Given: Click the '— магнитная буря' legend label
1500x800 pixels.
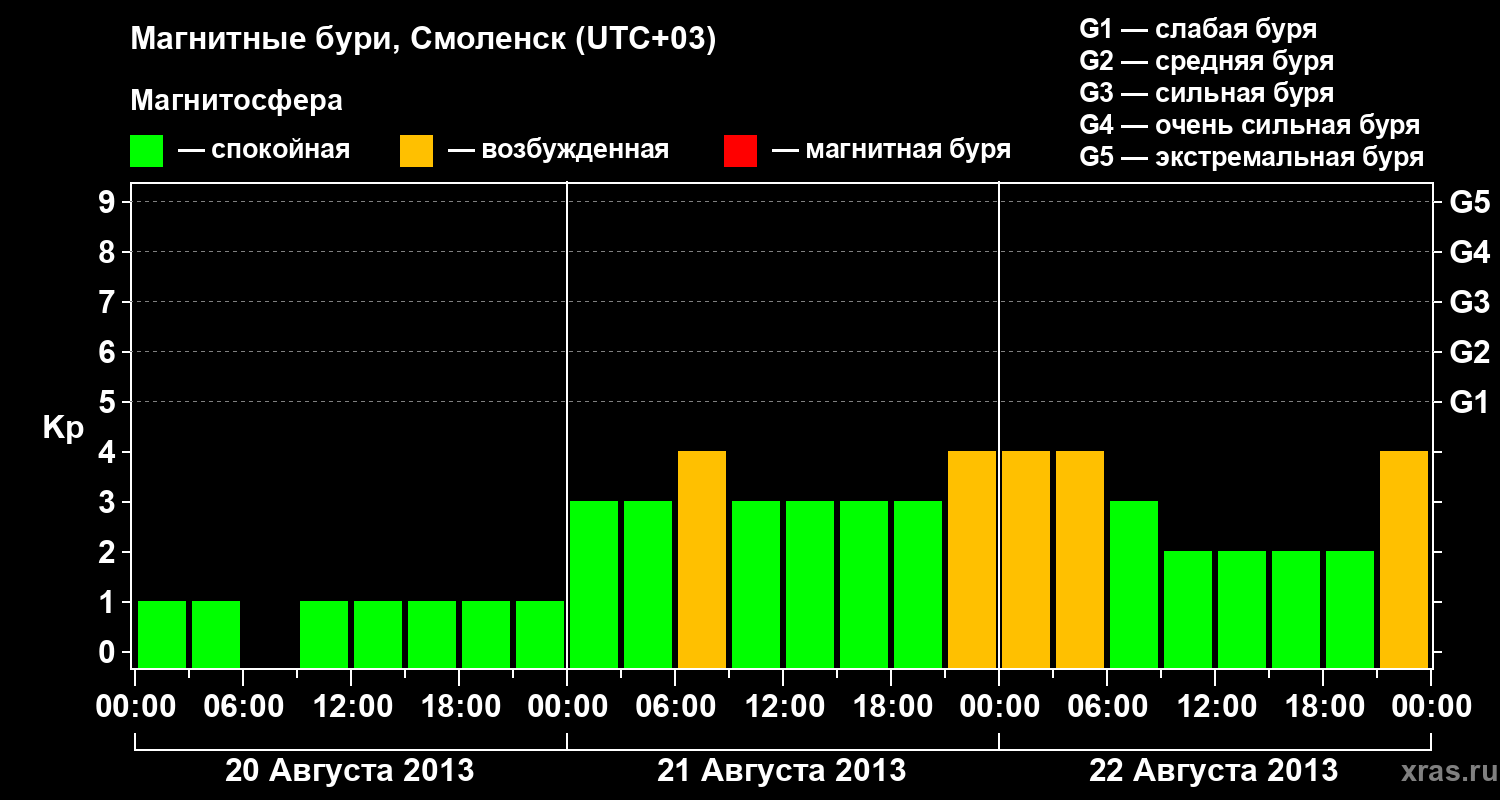Looking at the screenshot, I should (x=891, y=151).
